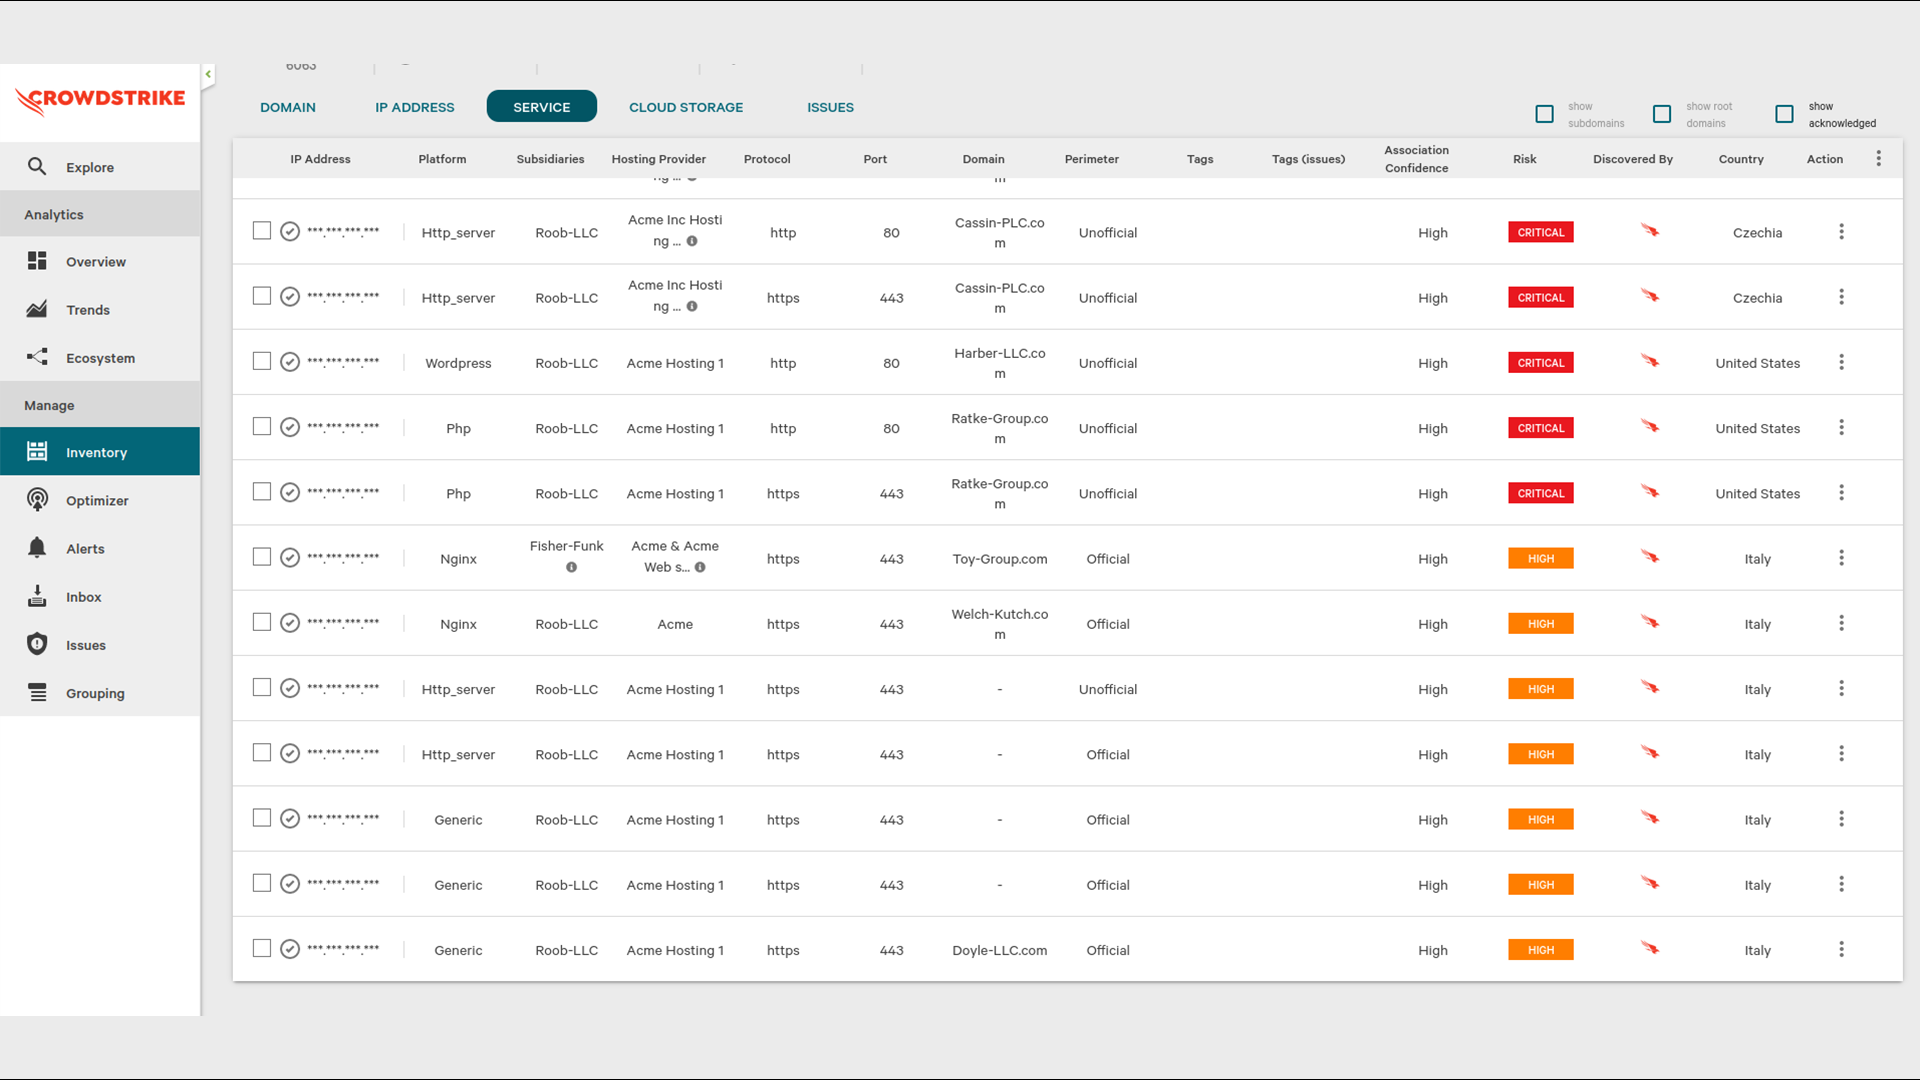Sort by the Hosting Provider column header
This screenshot has height=1080, width=1920.
[659, 159]
